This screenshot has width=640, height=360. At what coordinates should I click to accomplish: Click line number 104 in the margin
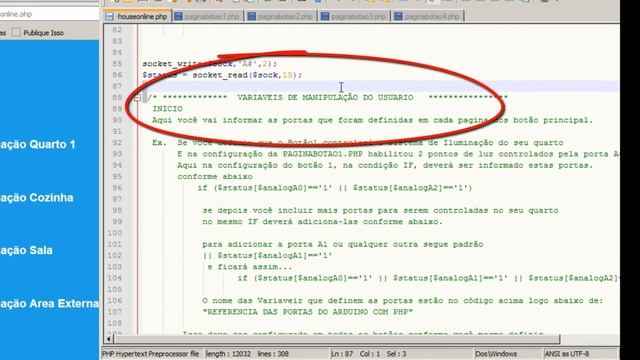115,278
